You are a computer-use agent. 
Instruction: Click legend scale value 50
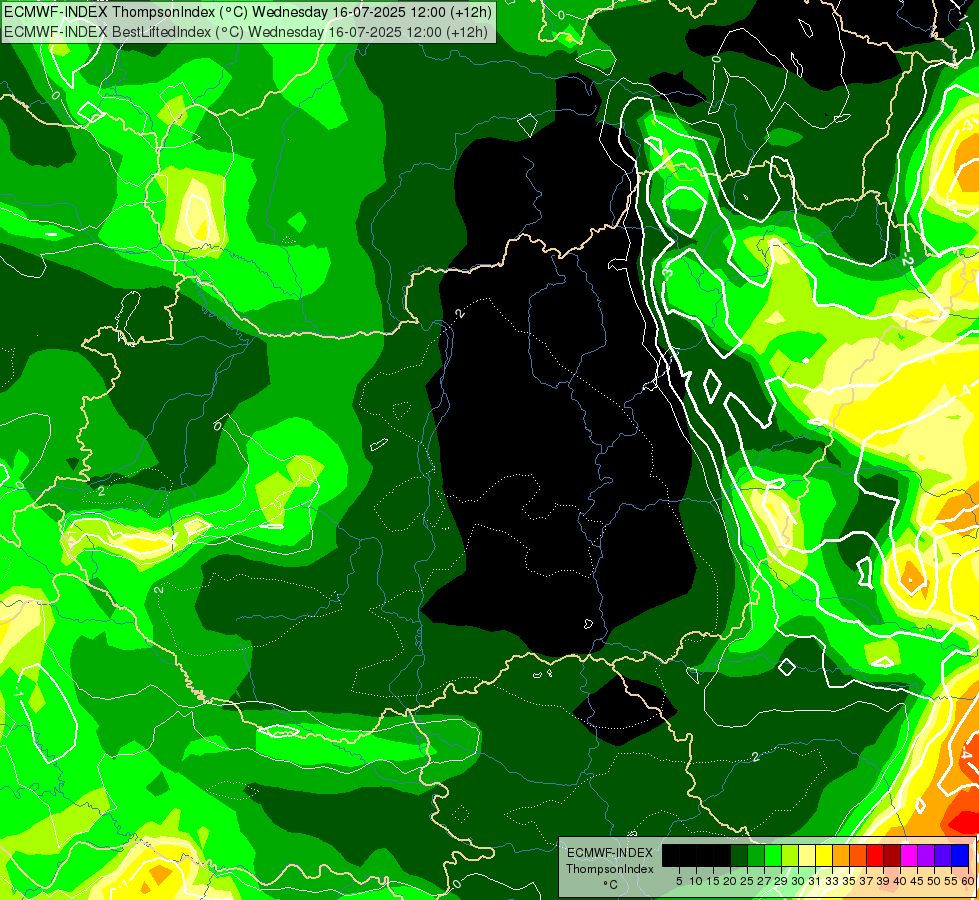[935, 881]
